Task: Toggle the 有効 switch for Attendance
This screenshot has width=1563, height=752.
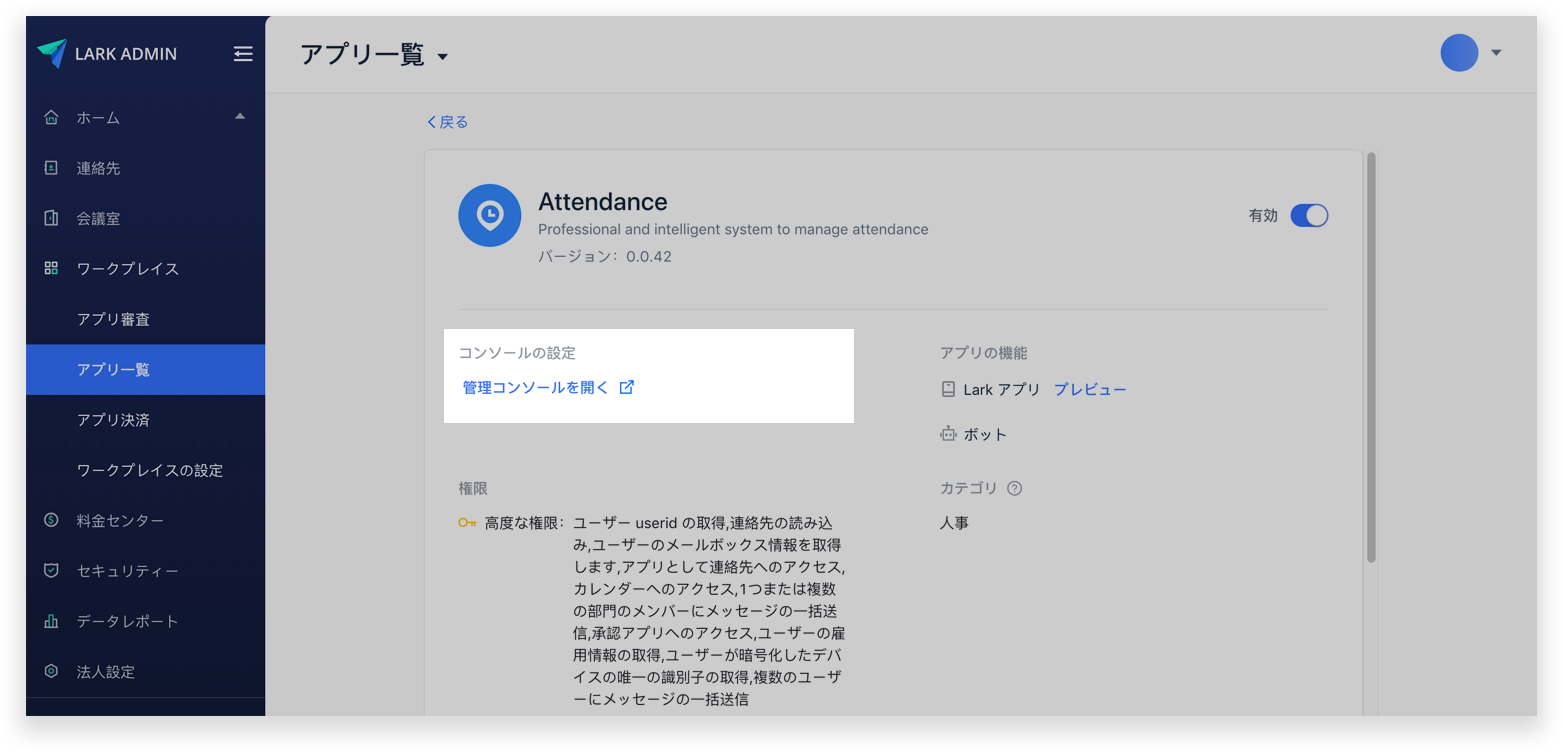Action: (x=1308, y=215)
